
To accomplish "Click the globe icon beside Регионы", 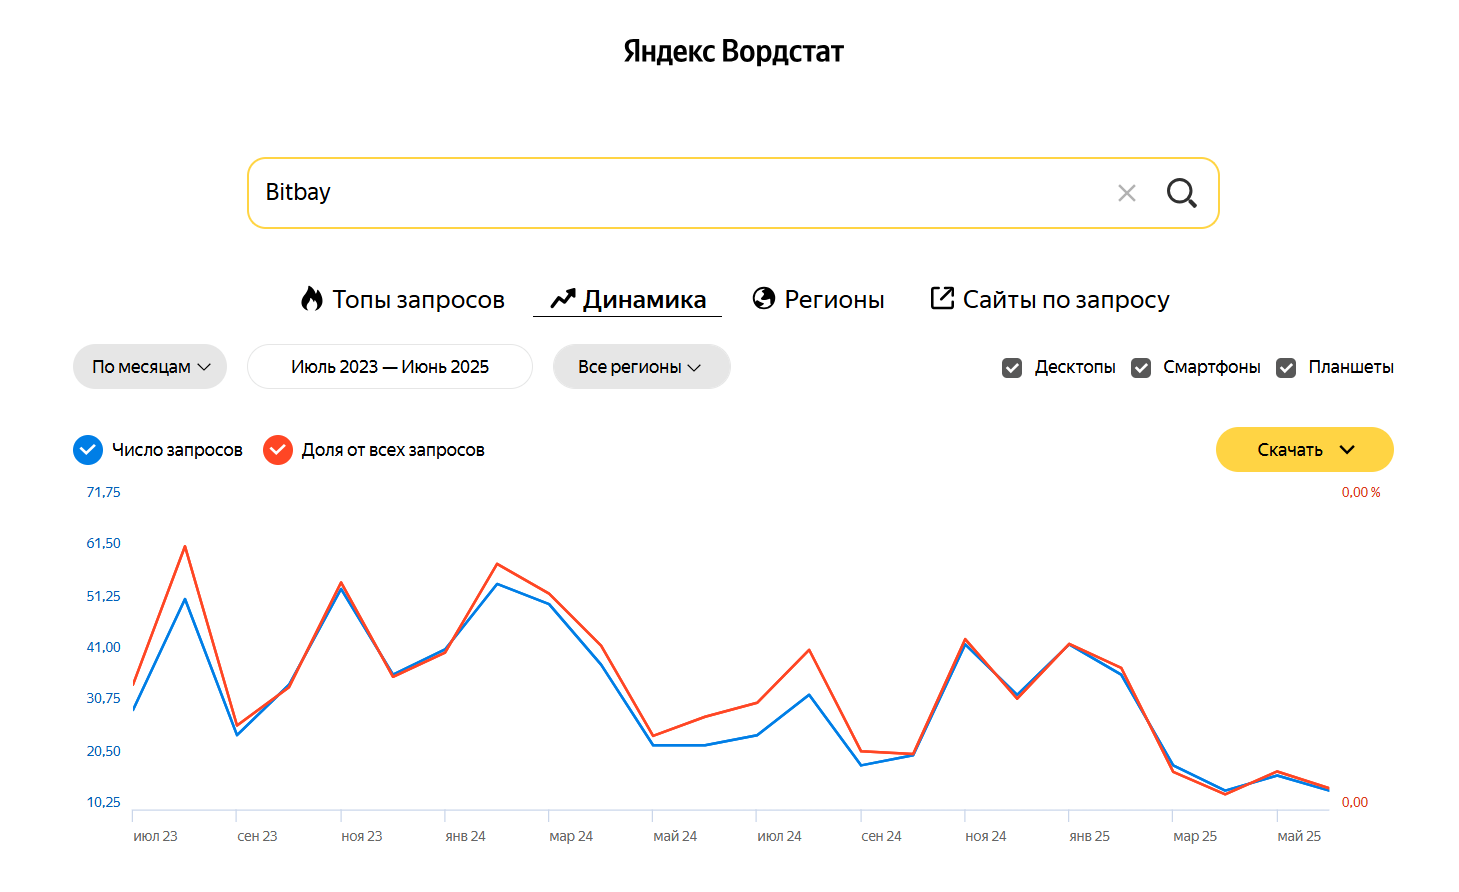I will (764, 299).
